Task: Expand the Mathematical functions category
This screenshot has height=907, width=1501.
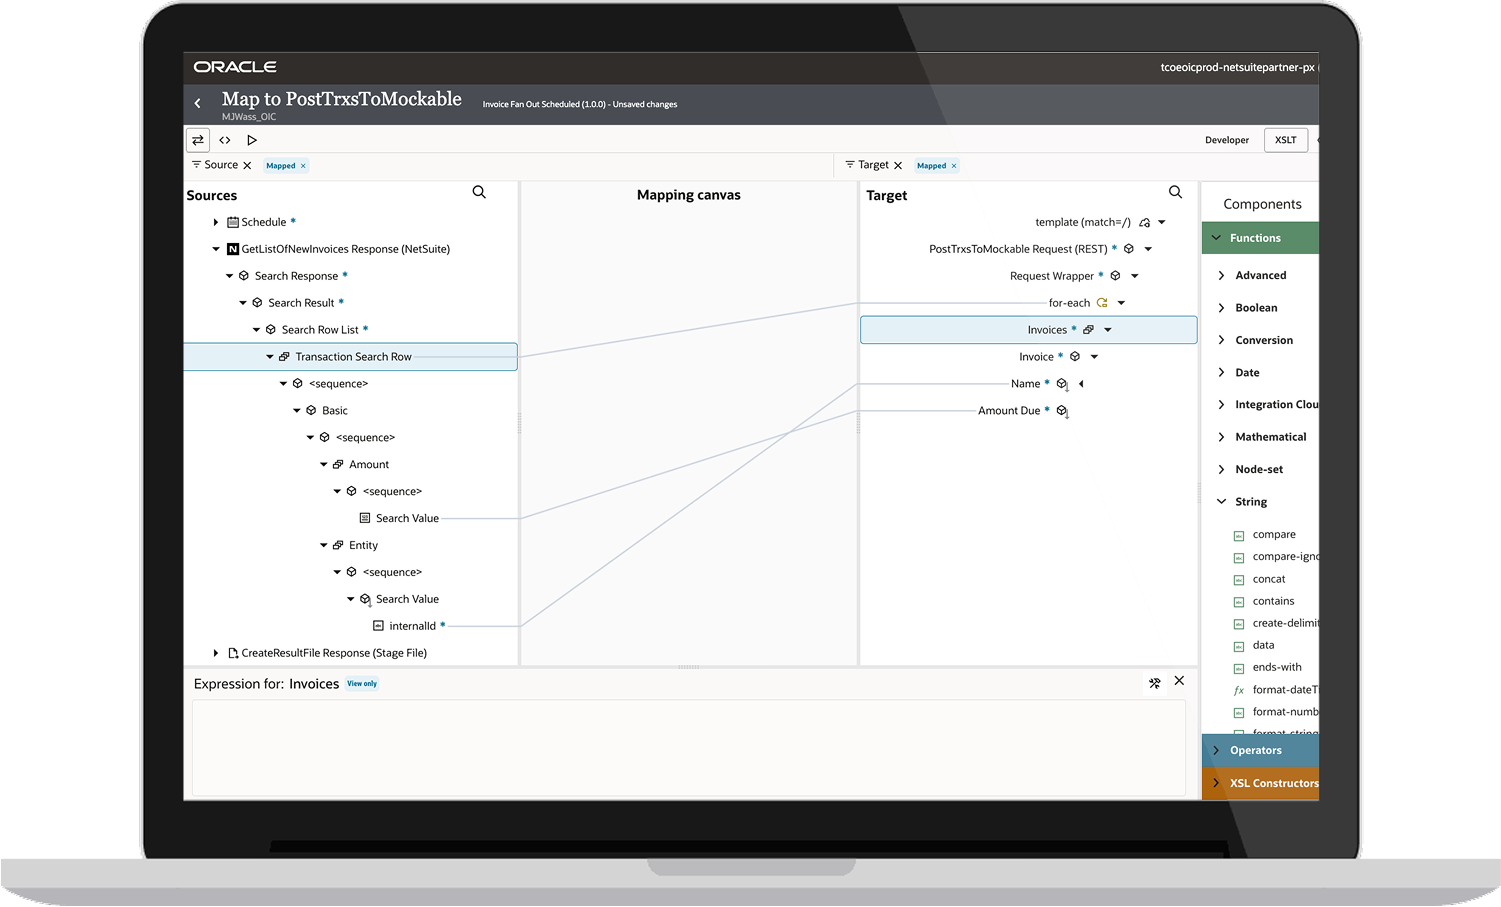Action: tap(1221, 437)
